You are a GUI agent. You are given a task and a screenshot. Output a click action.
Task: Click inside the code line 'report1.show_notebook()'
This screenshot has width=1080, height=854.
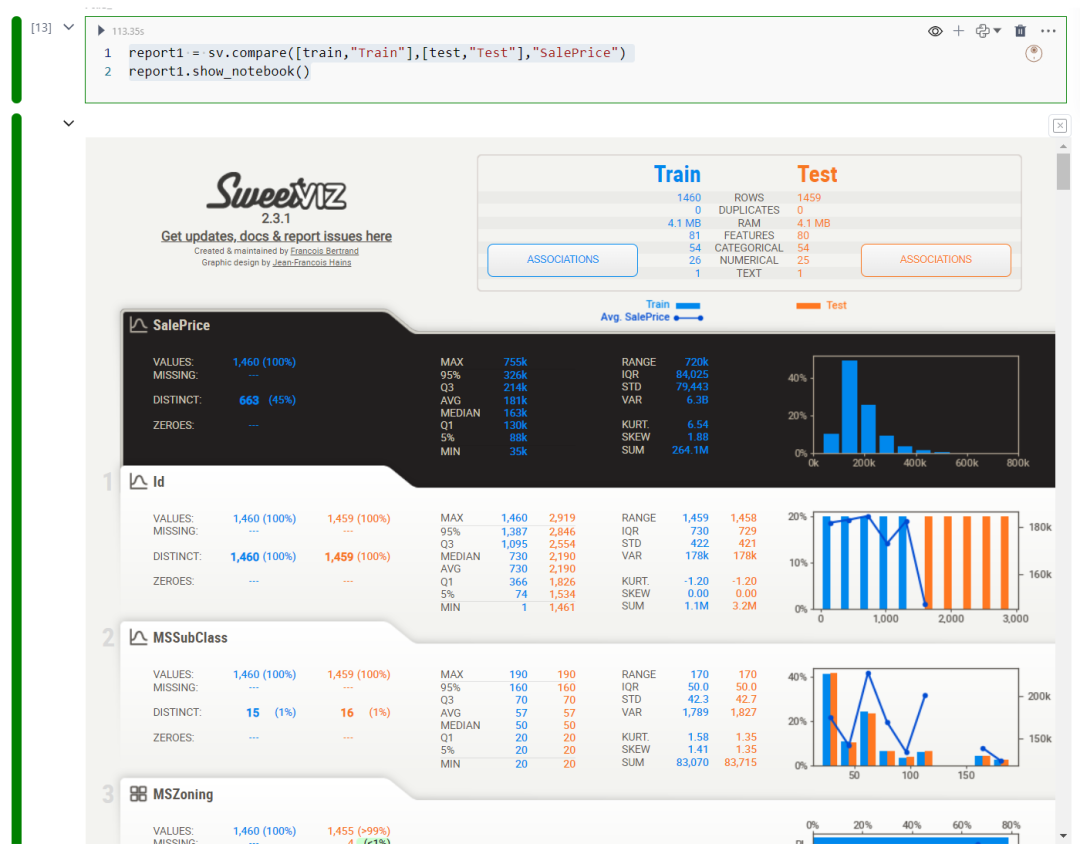(219, 72)
